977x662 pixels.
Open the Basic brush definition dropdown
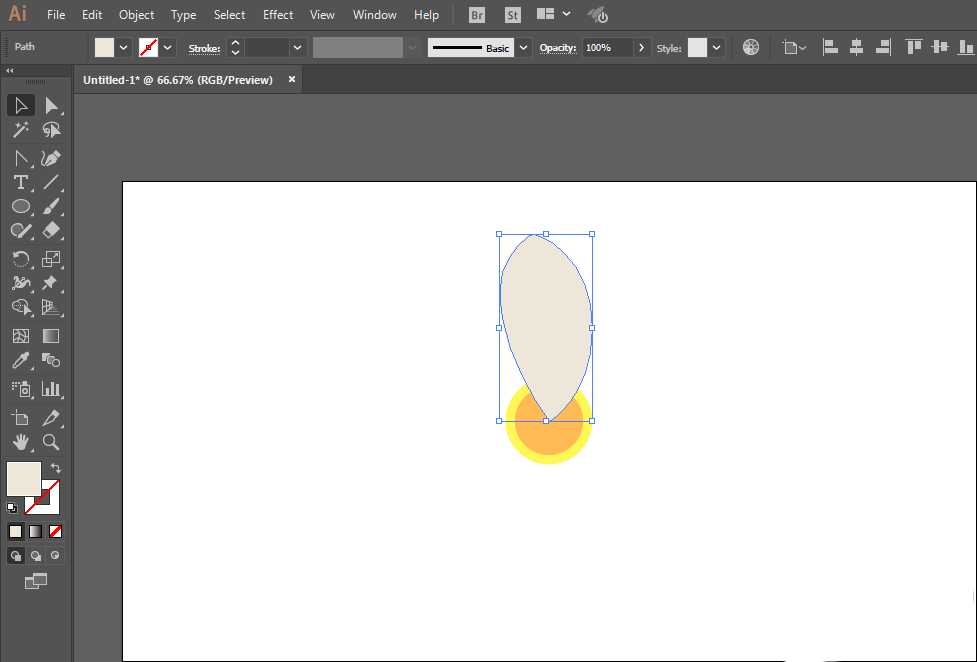coord(522,47)
